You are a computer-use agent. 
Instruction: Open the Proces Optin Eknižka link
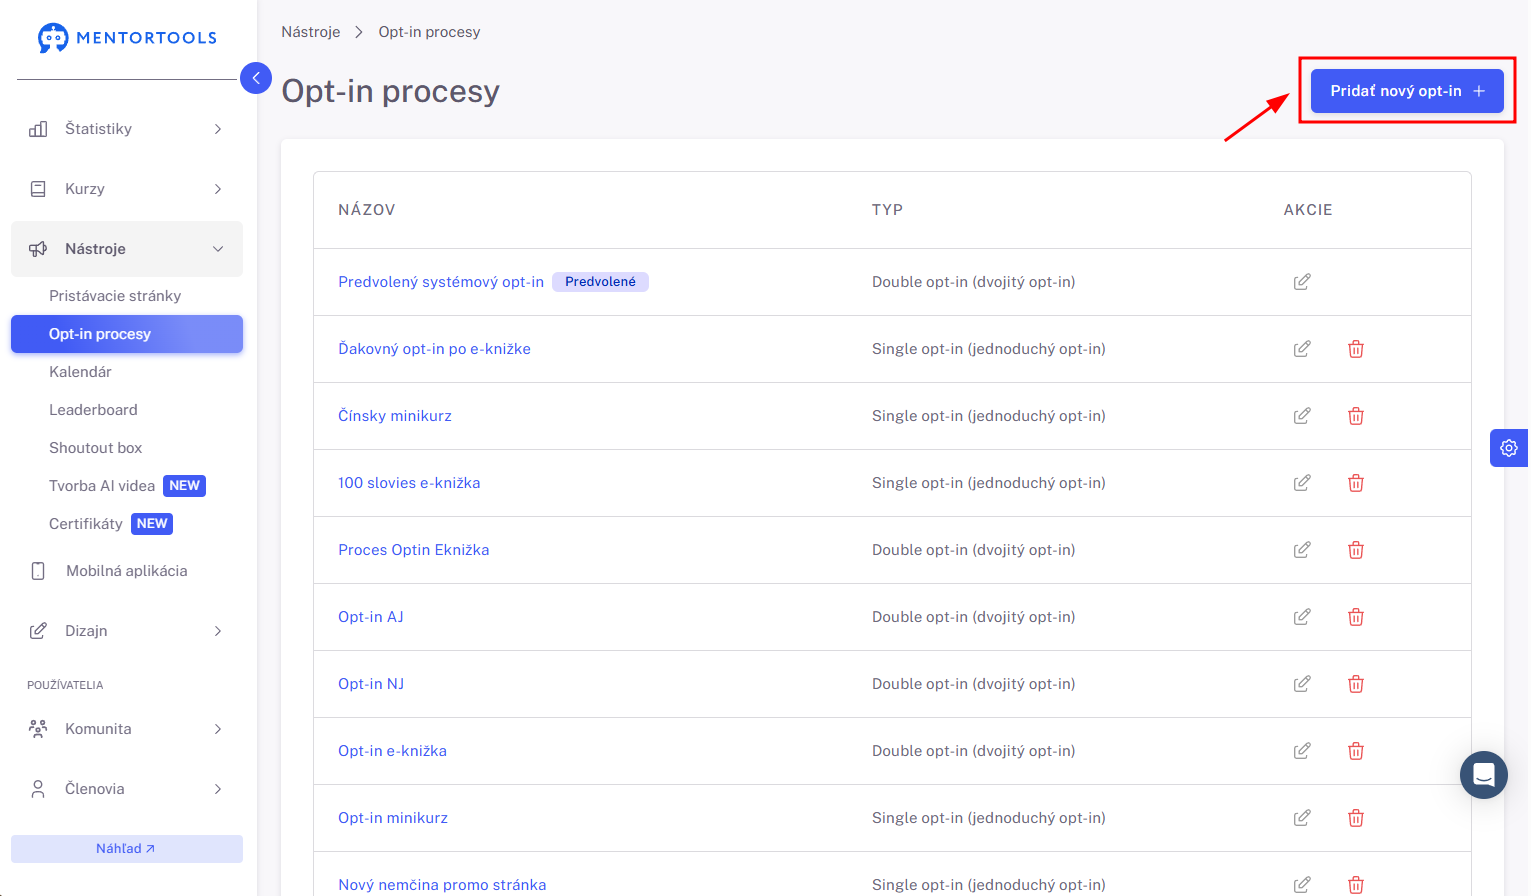click(413, 550)
